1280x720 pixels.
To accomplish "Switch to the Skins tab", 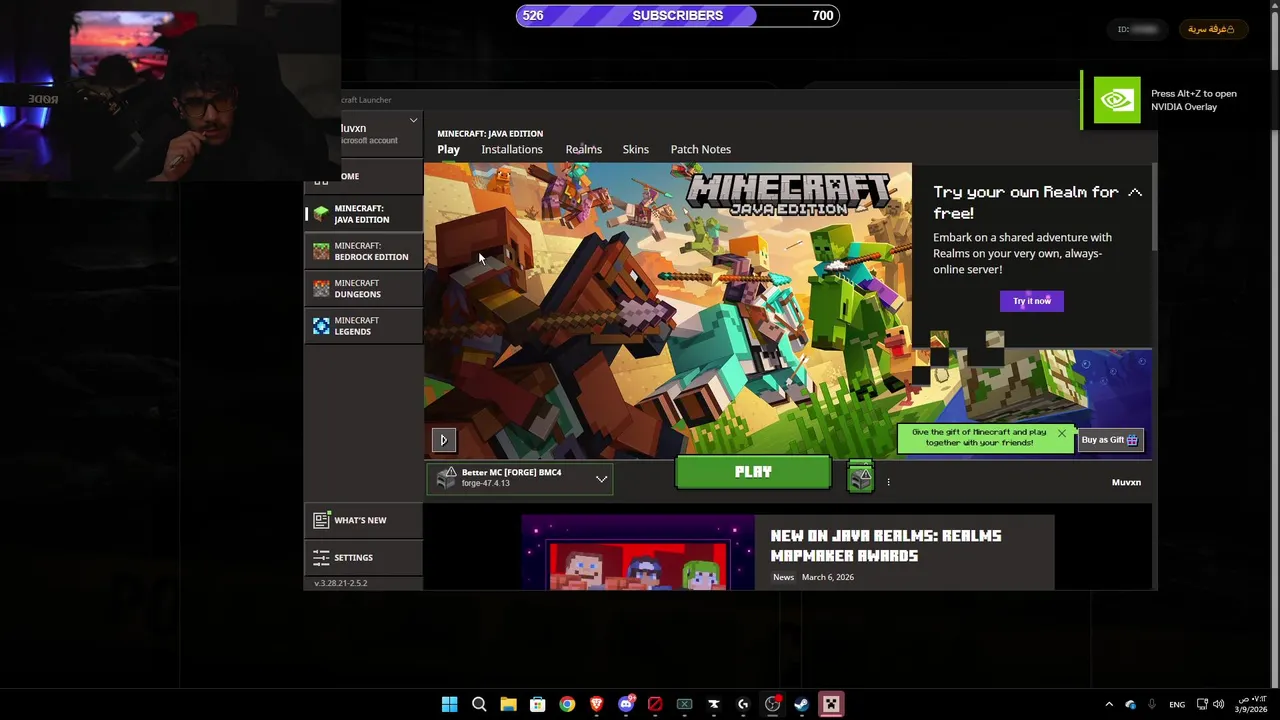I will [636, 149].
